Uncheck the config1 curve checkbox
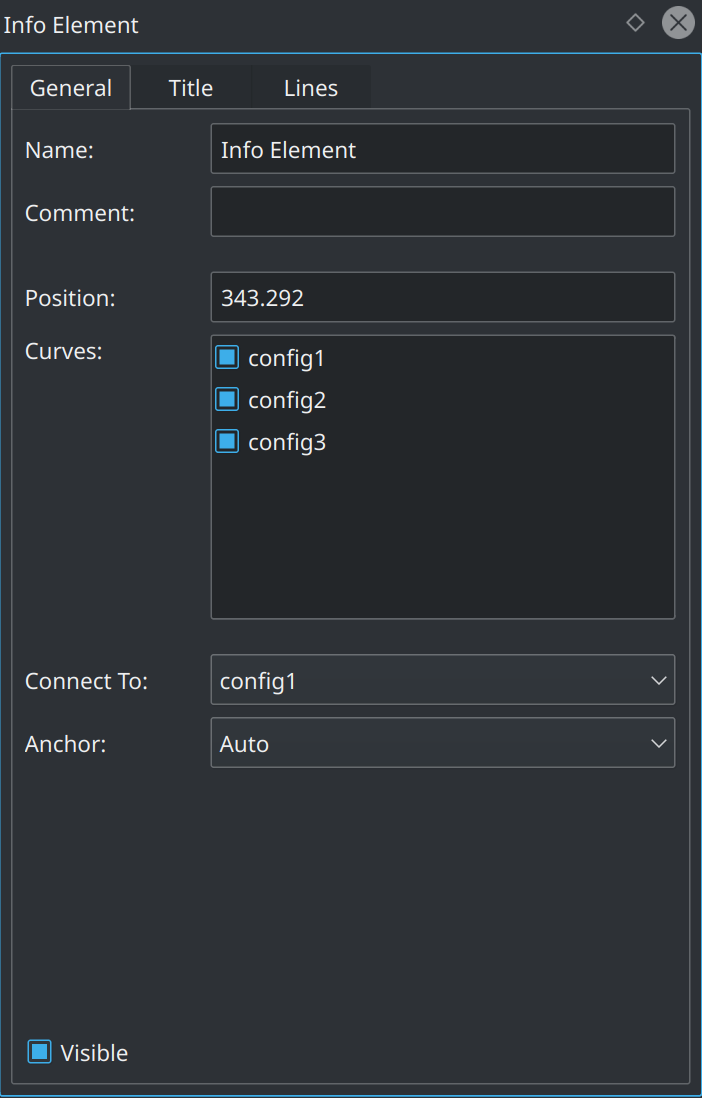This screenshot has height=1098, width=702. coord(226,357)
